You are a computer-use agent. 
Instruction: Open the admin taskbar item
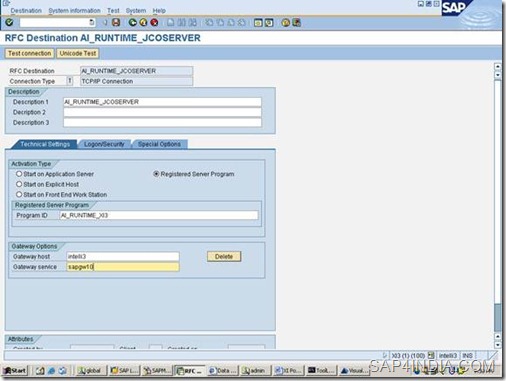coord(255,370)
